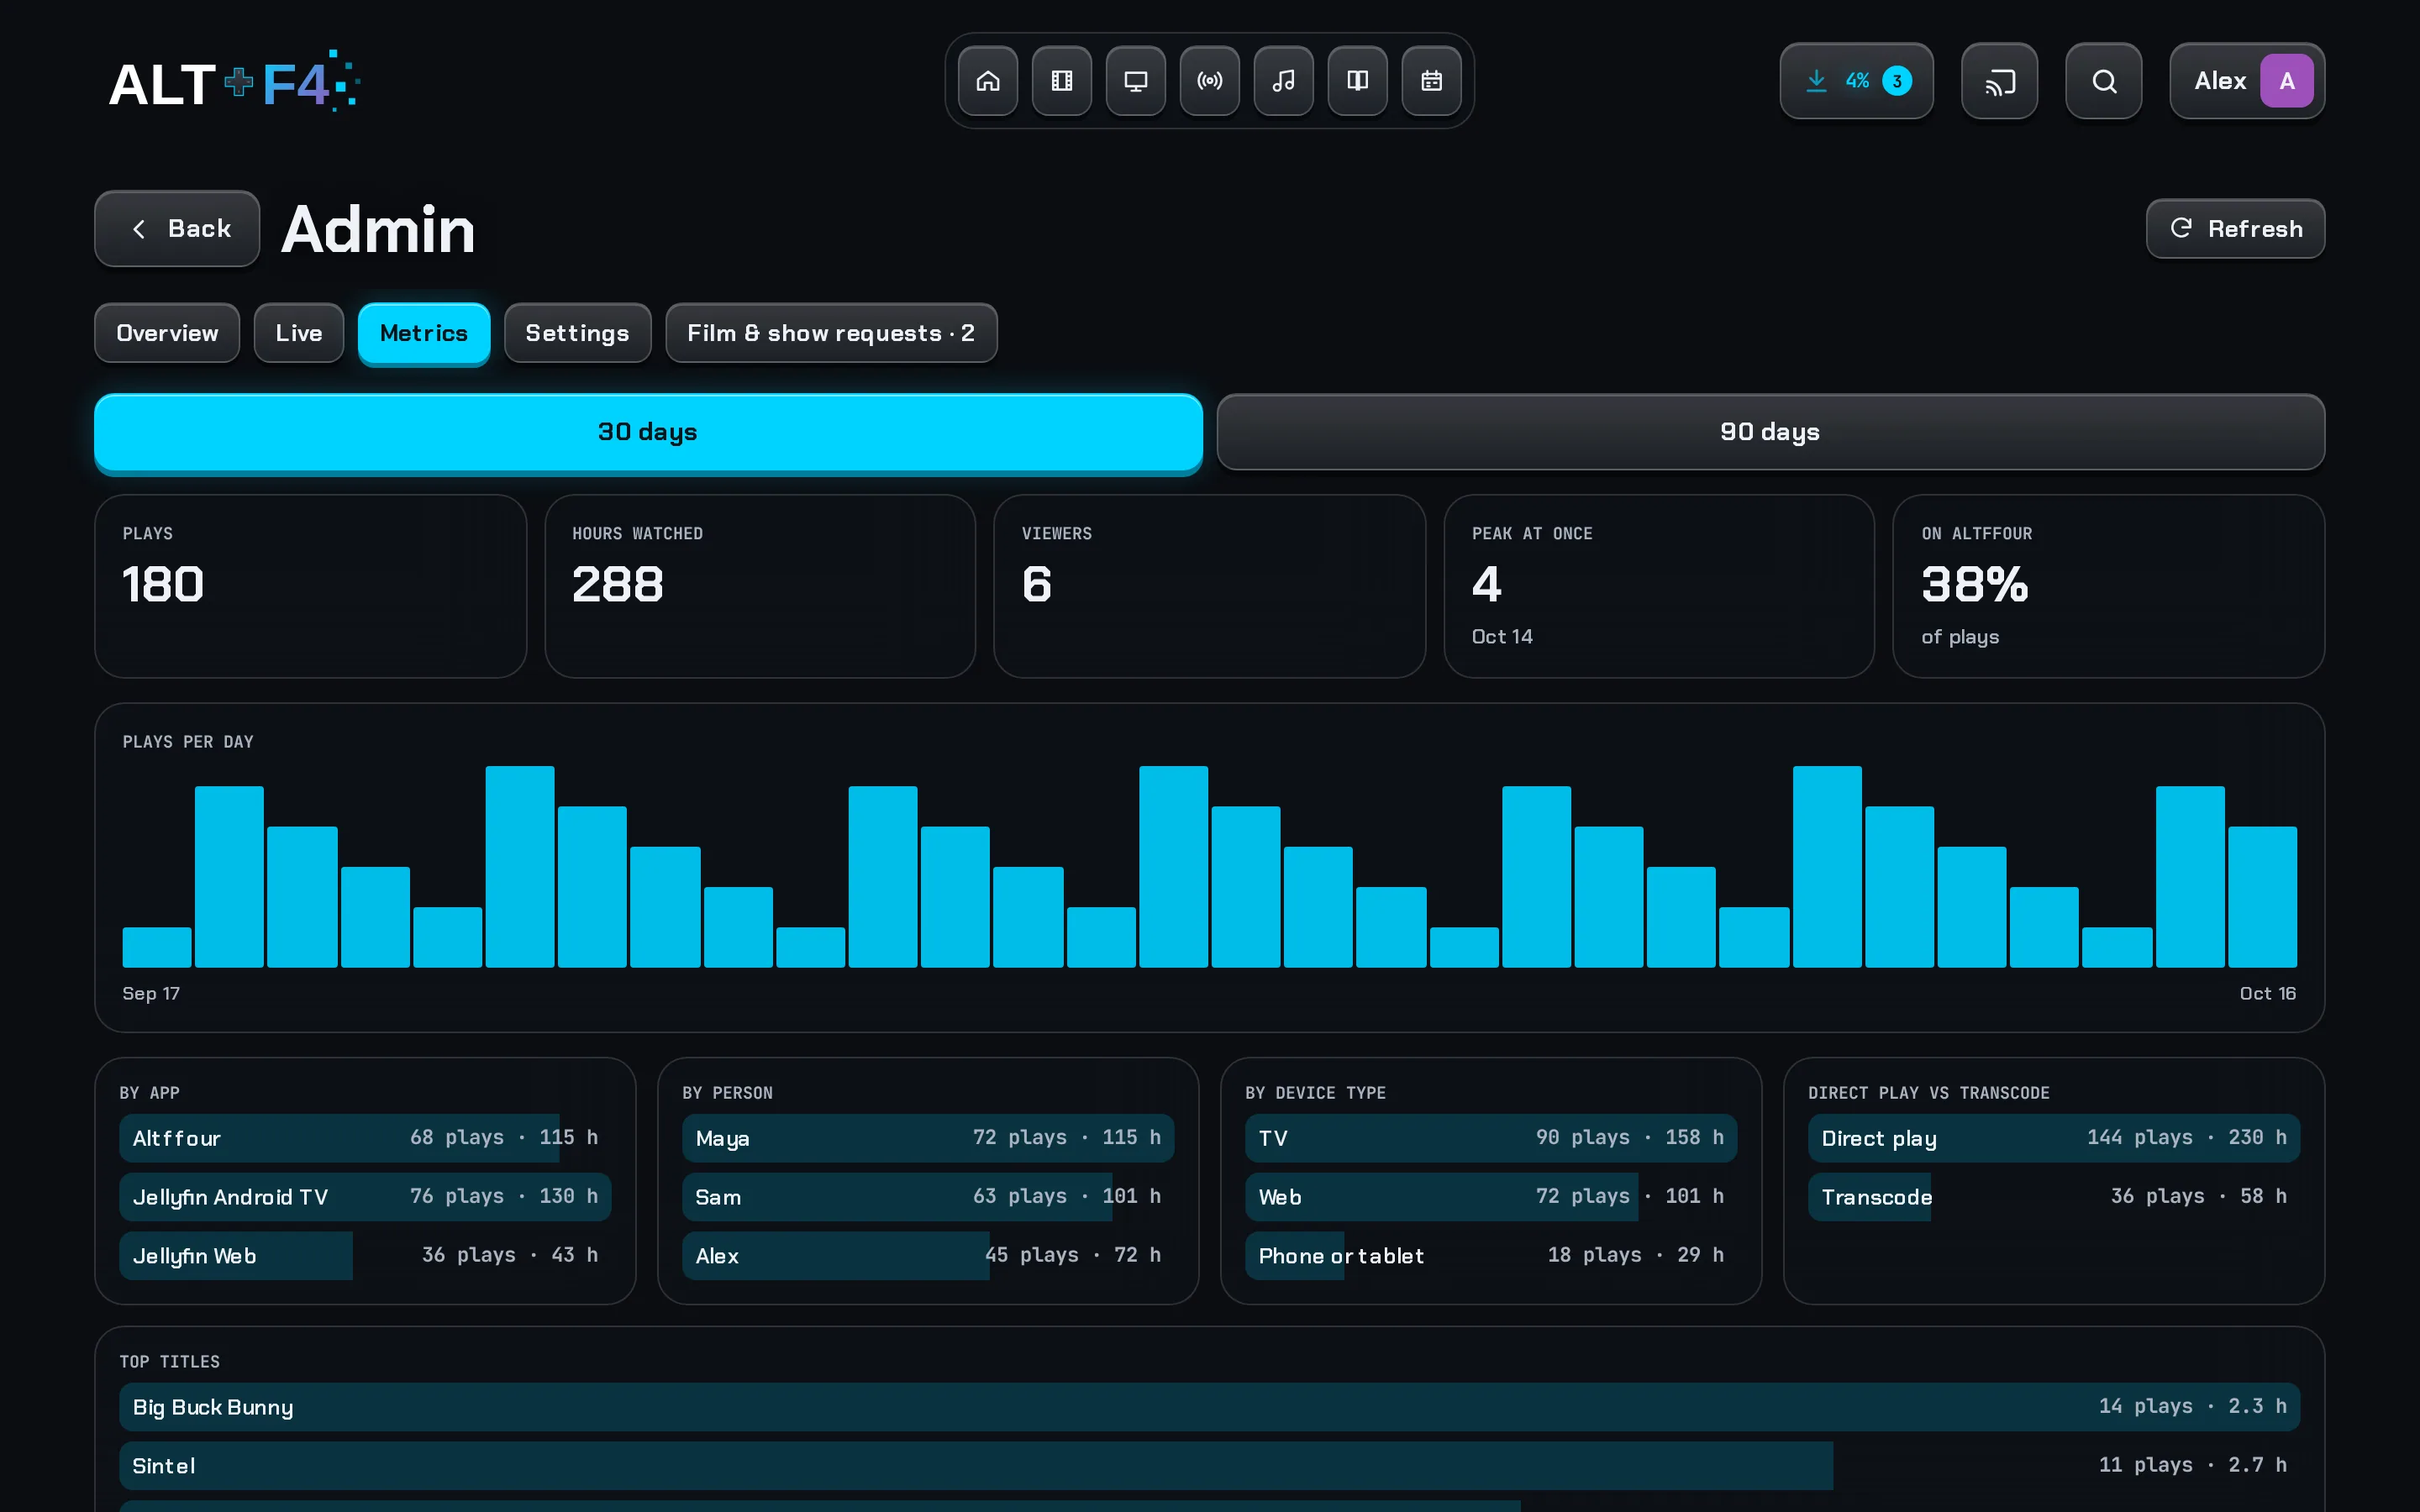Open Film & show requests tab
2420x1512 pixels.
coord(831,333)
